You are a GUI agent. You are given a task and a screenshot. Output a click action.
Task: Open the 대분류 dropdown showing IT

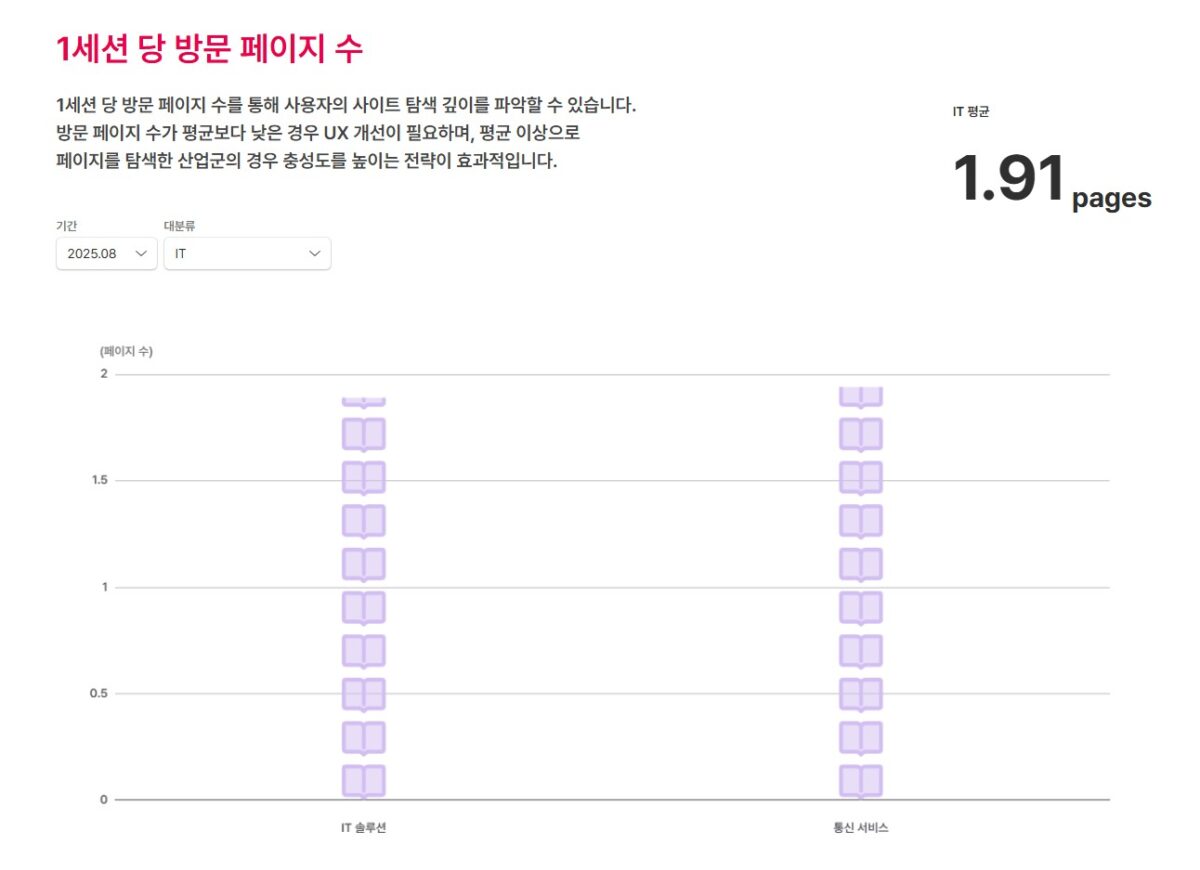pyautogui.click(x=246, y=254)
